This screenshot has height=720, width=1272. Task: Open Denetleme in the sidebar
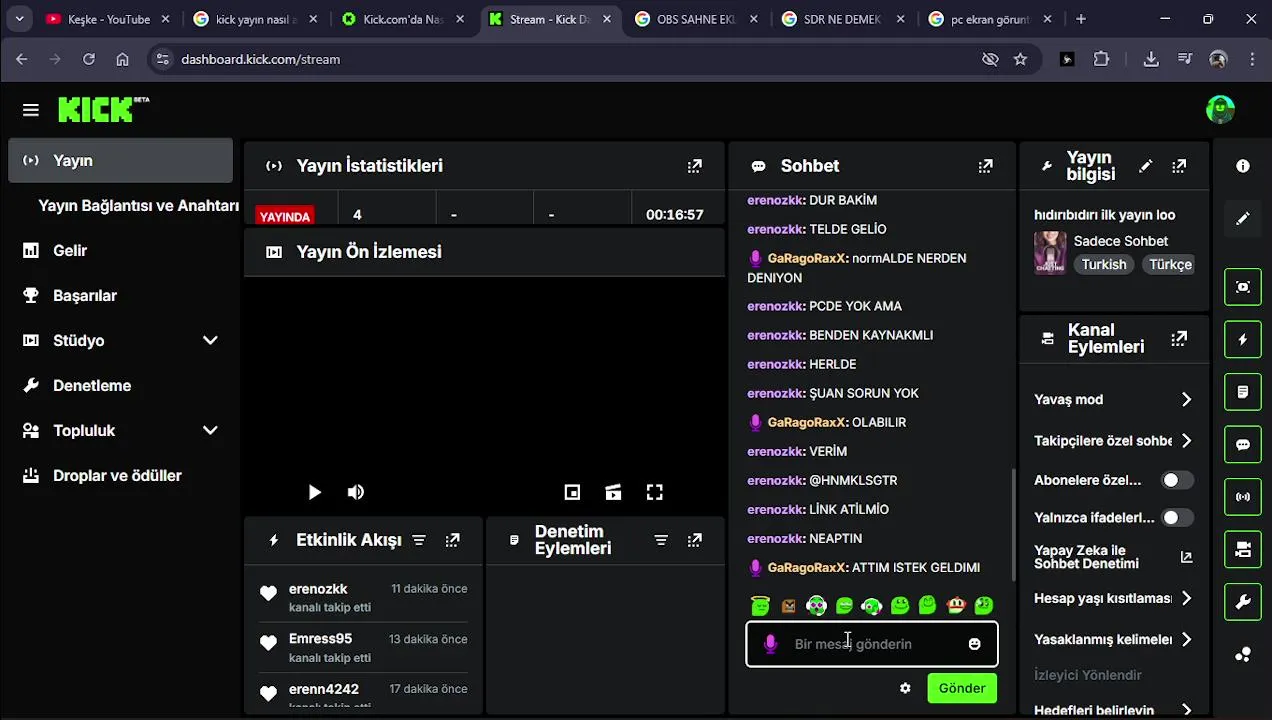coord(120,385)
